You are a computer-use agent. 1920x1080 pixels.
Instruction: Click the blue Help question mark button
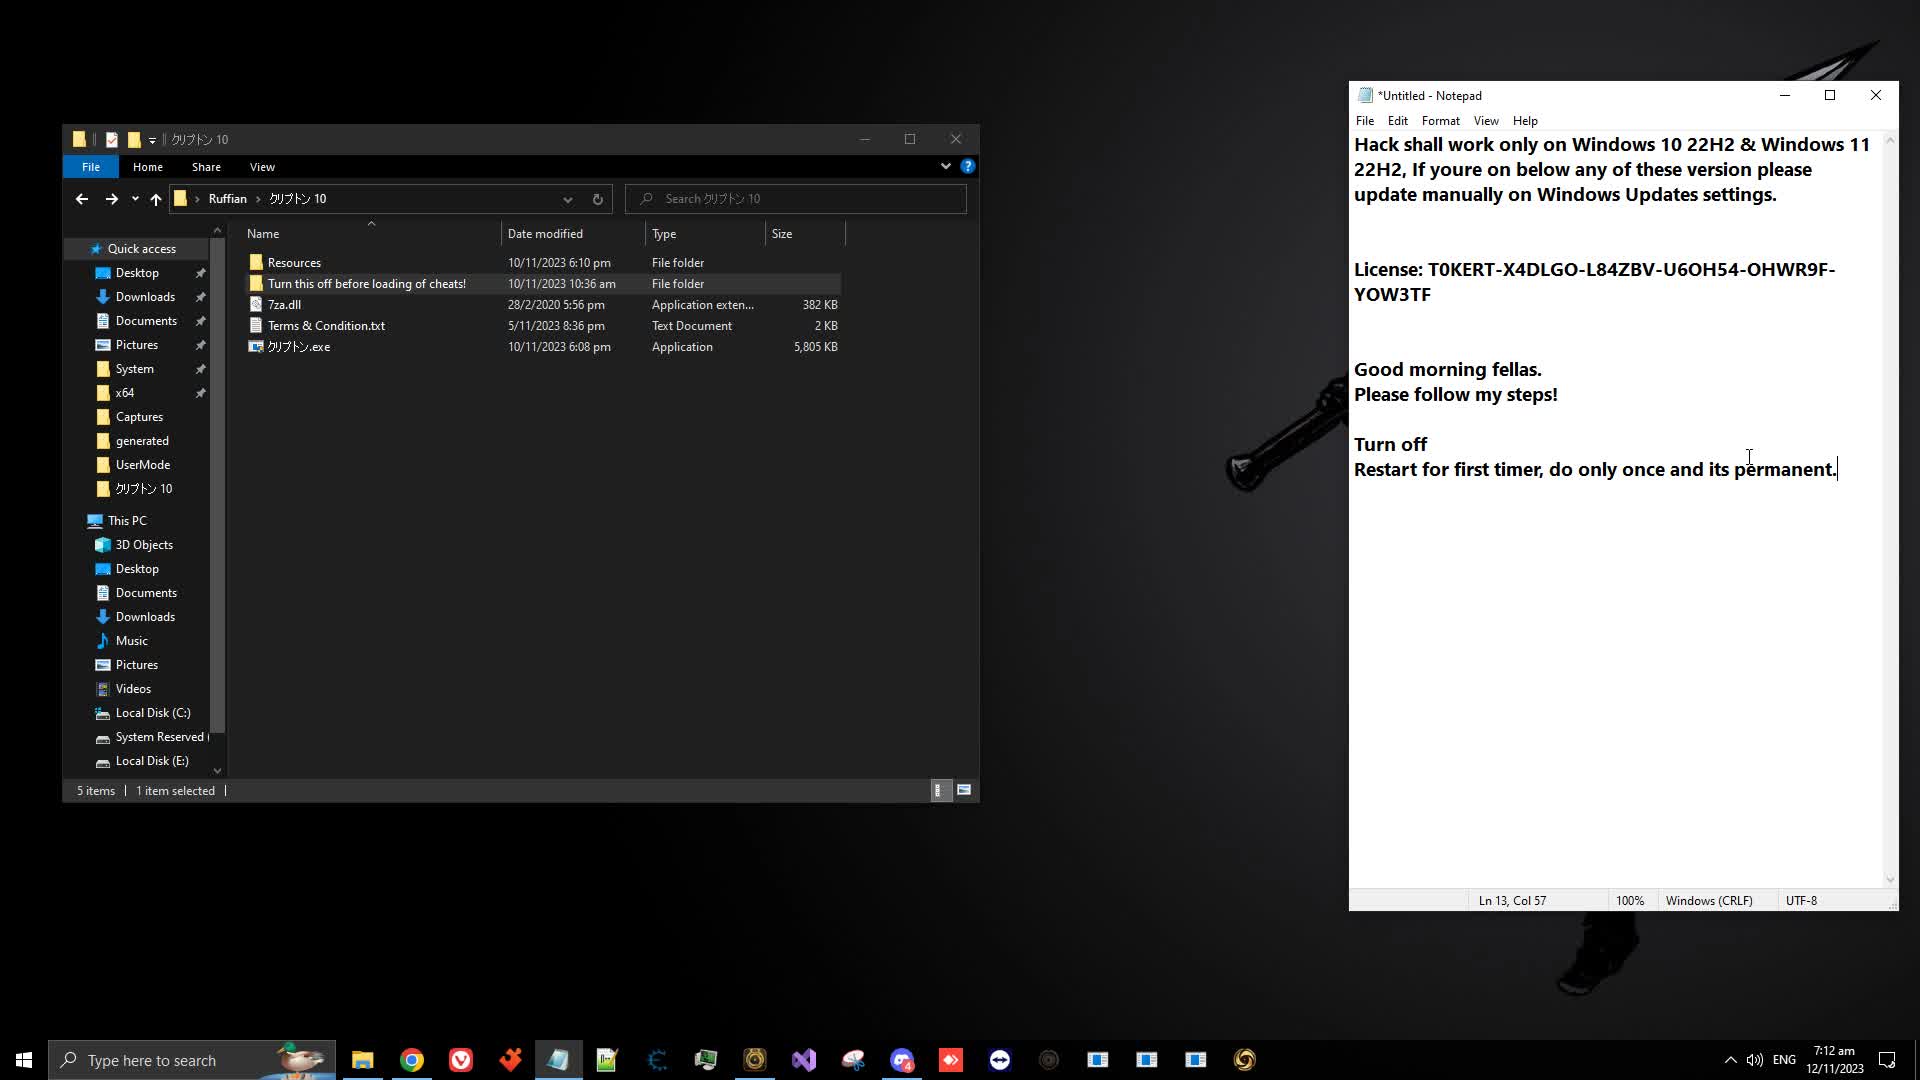coord(967,166)
